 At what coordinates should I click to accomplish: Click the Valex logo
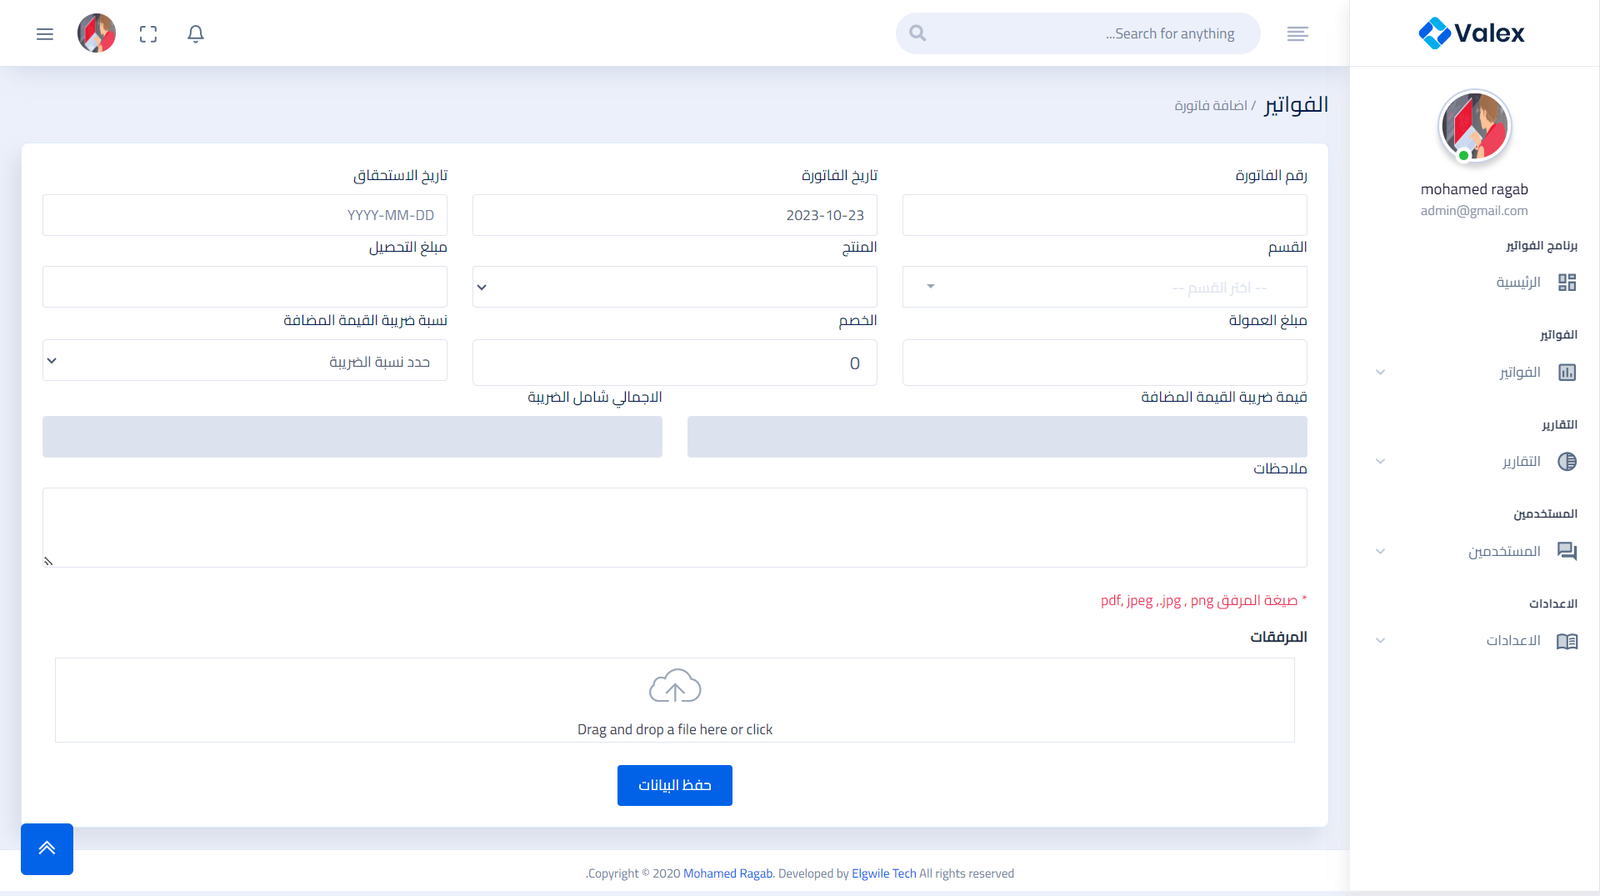pyautogui.click(x=1472, y=33)
